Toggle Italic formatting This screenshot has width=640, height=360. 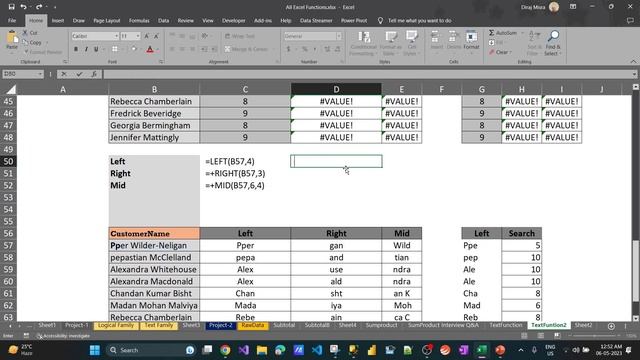[x=86, y=49]
